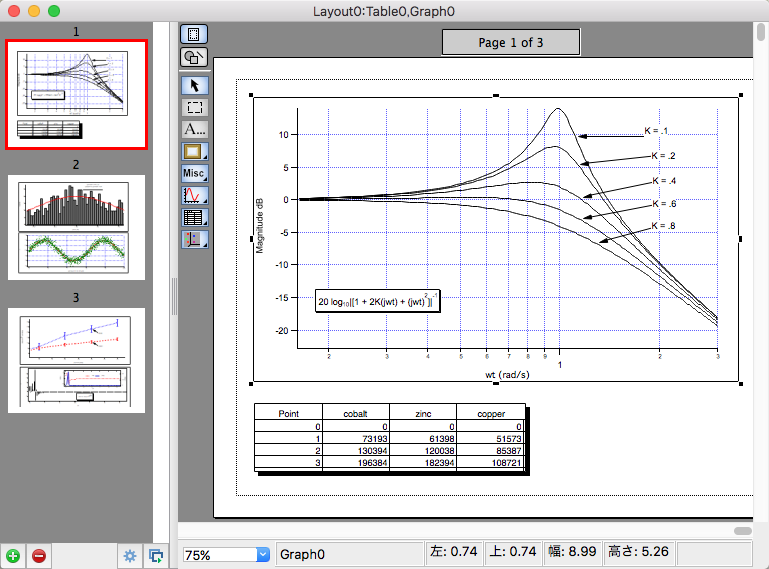The height and width of the screenshot is (569, 769).
Task: Click the K = .6 annotation label
Action: [x=664, y=204]
